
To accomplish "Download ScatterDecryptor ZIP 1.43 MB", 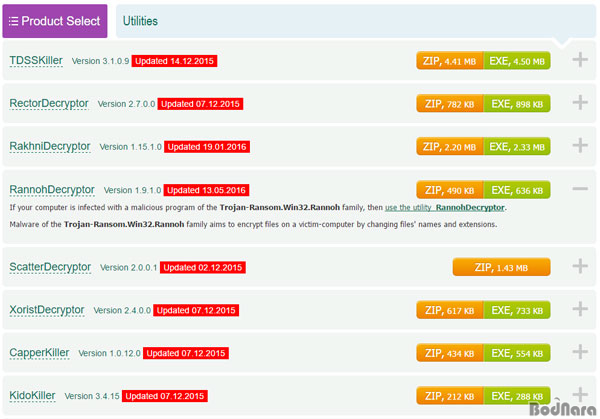I will (501, 267).
